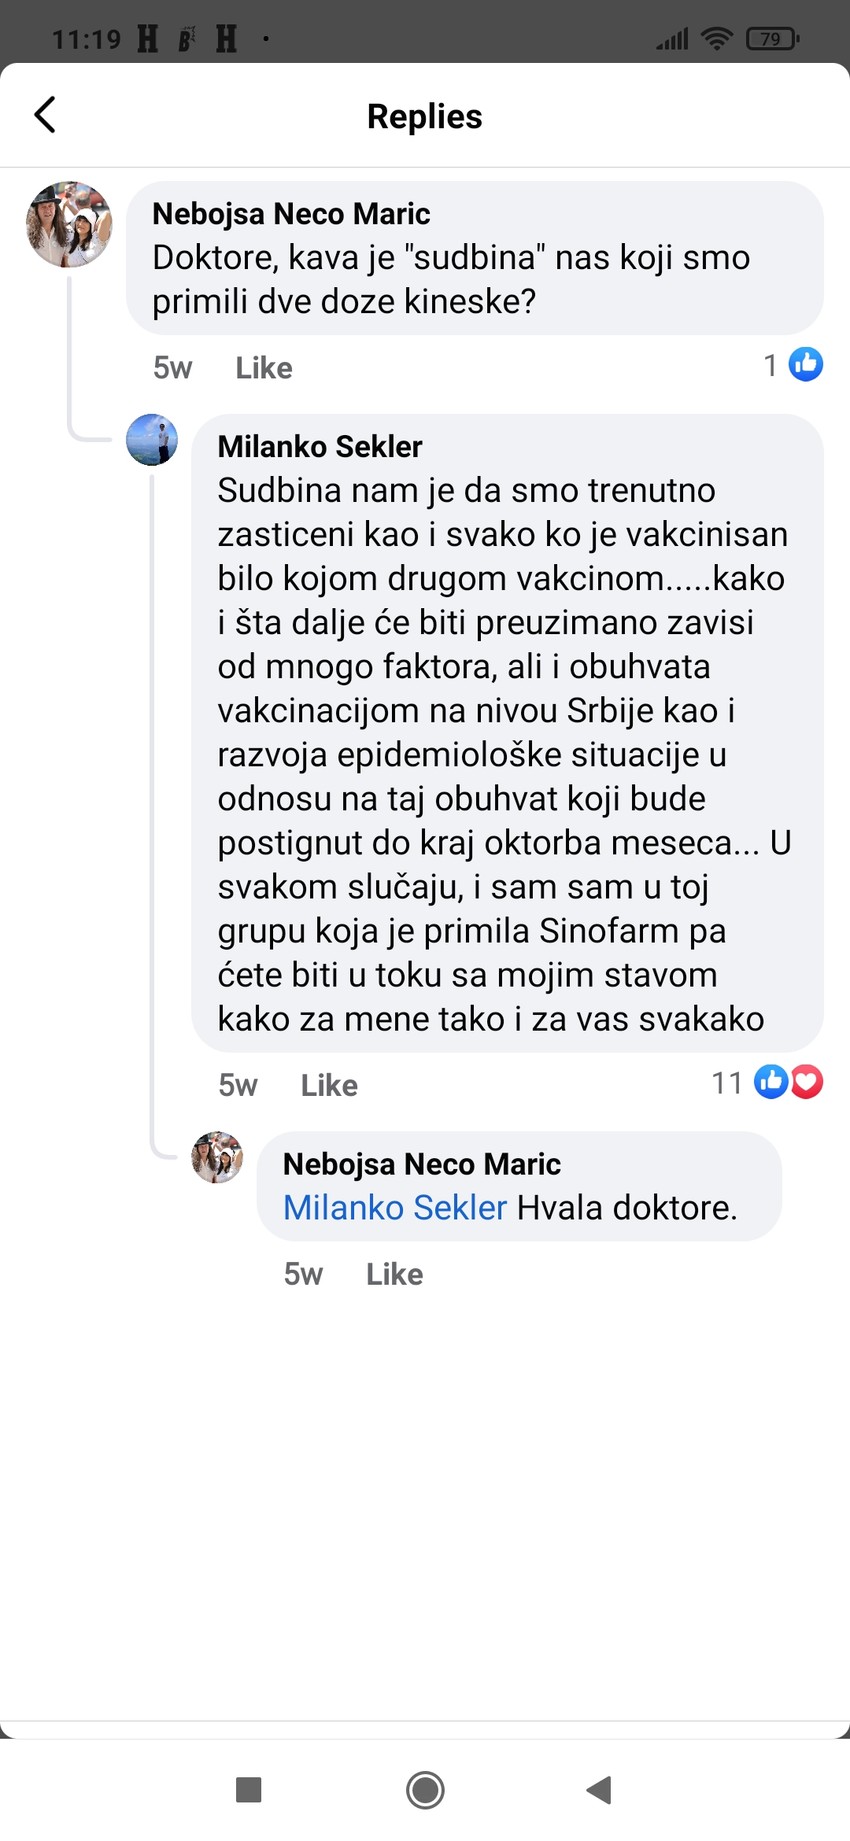Like Milanko Sekler's long reply

point(329,1085)
